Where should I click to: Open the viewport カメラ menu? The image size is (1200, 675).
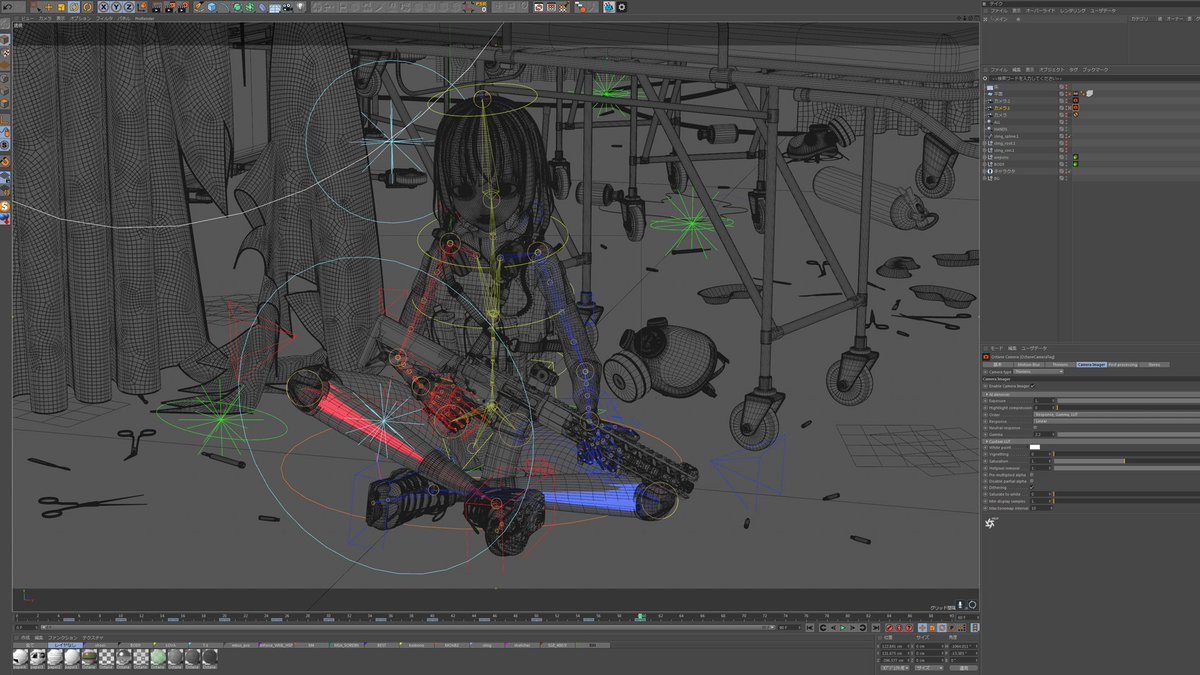click(x=46, y=18)
